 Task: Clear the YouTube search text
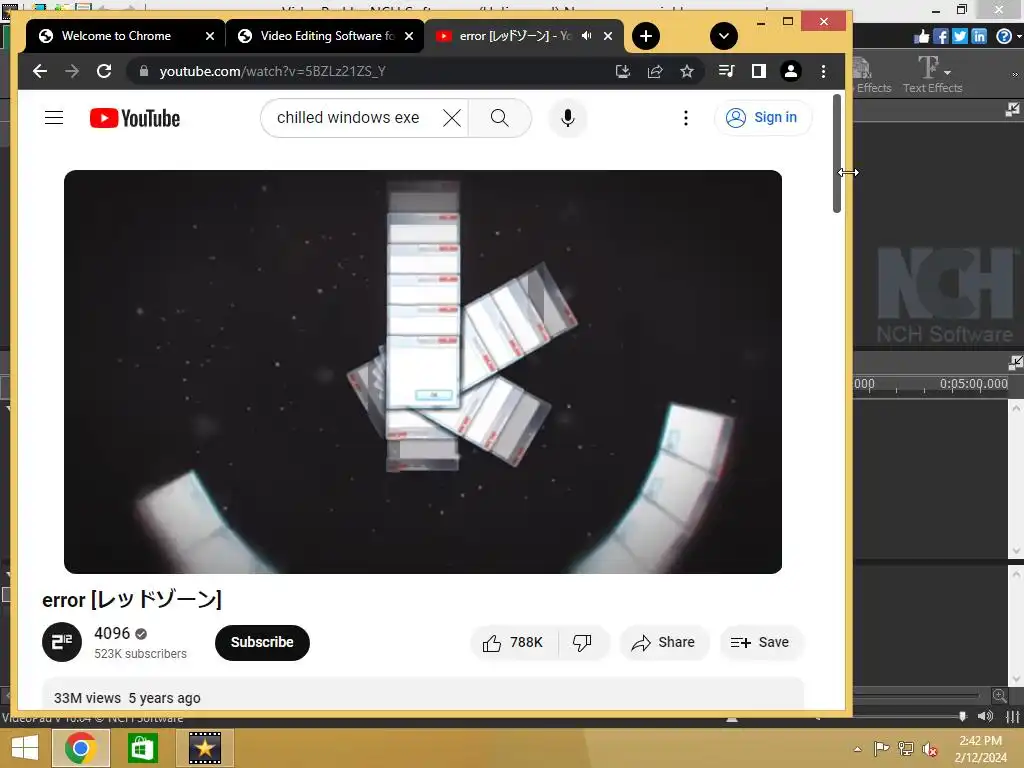[x=451, y=118]
